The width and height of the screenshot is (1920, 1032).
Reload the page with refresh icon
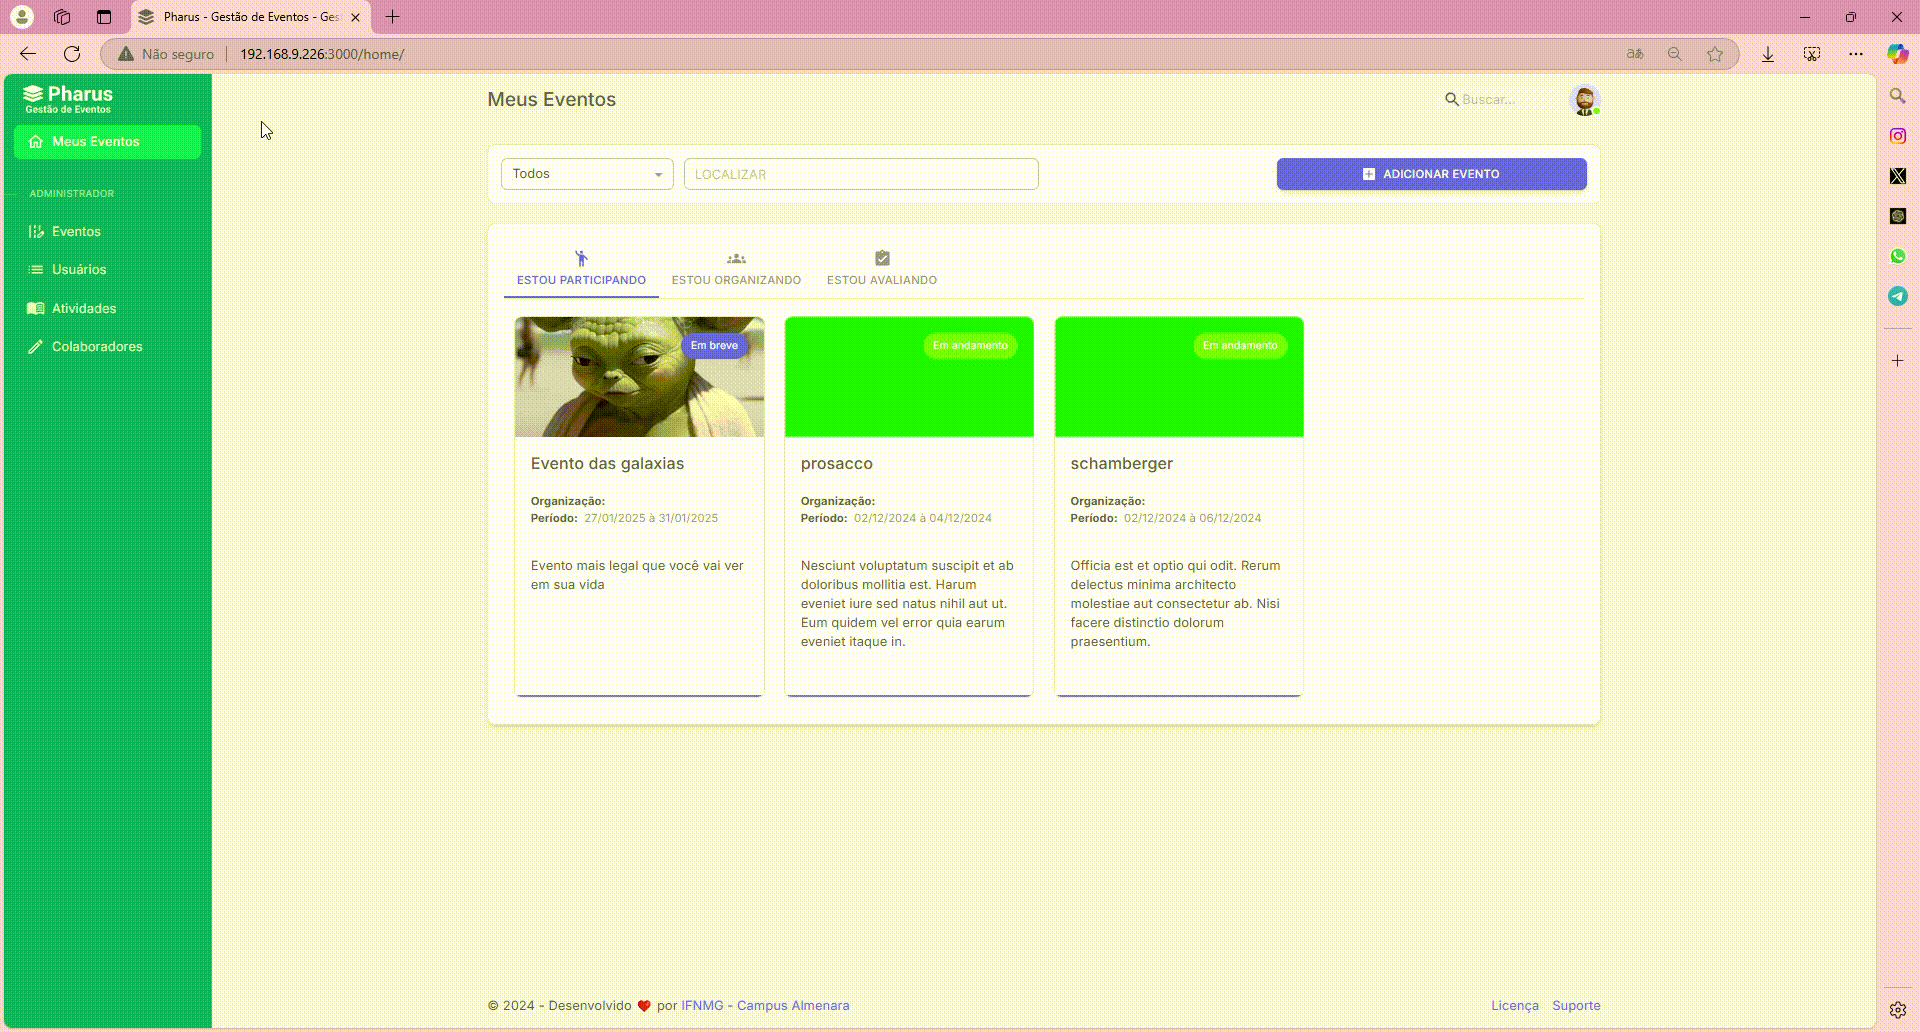(x=72, y=54)
